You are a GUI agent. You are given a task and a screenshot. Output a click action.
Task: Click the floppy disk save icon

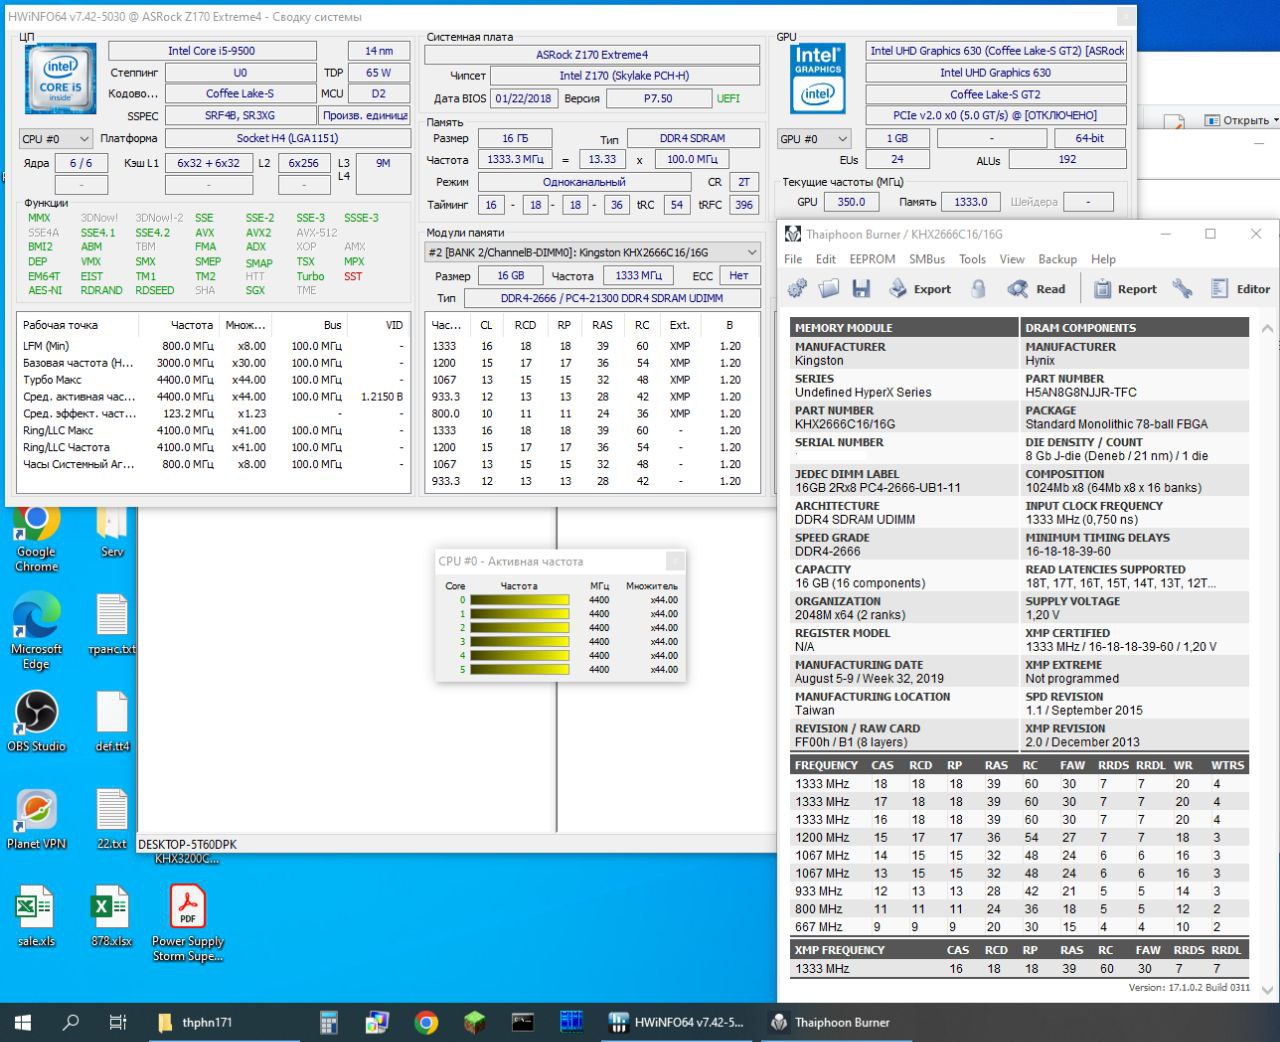point(860,289)
